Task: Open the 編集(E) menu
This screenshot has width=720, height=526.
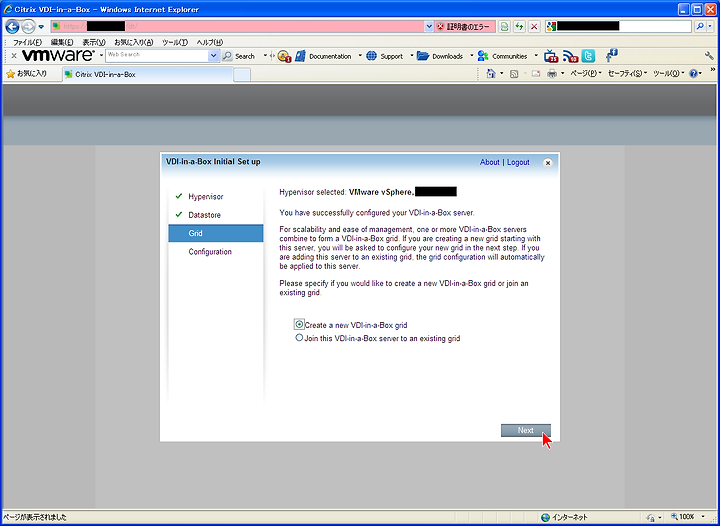Action: pyautogui.click(x=62, y=42)
